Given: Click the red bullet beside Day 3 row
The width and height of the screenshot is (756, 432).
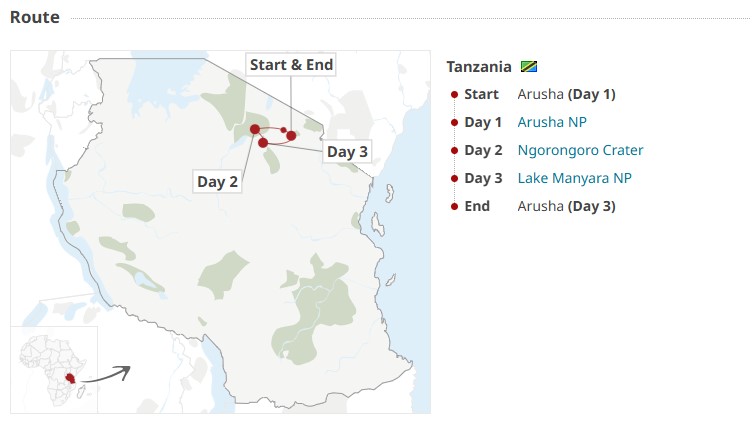Looking at the screenshot, I should click(x=455, y=179).
